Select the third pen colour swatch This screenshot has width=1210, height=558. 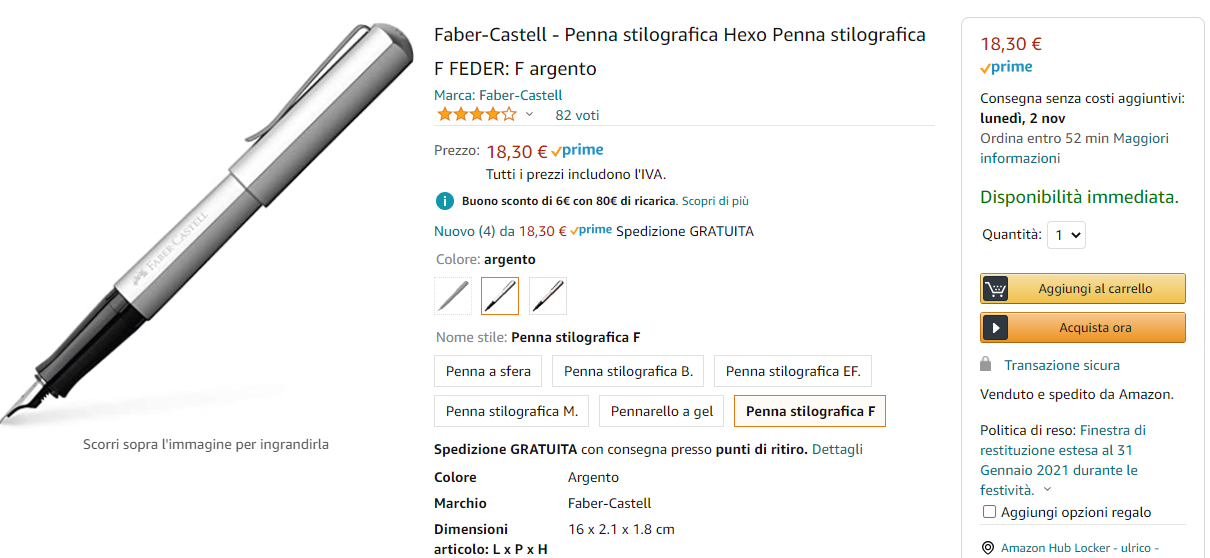(x=548, y=296)
